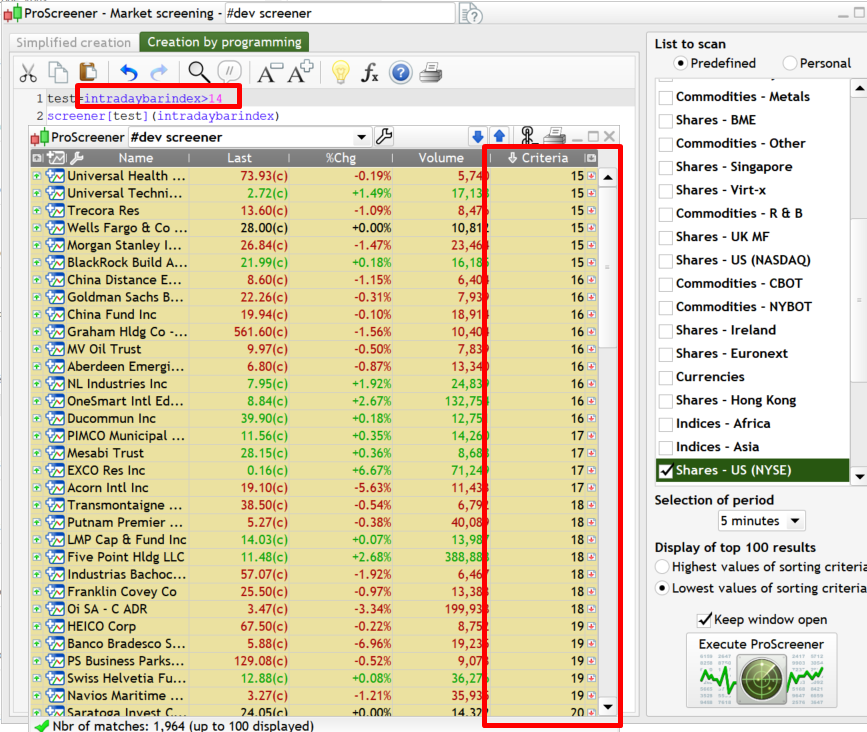
Task: Select the Predefined list radio button
Action: [681, 63]
